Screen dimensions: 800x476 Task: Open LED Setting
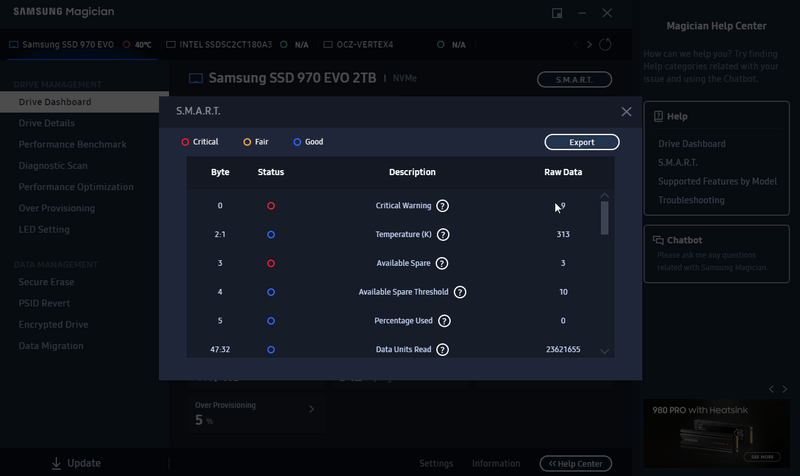point(44,230)
